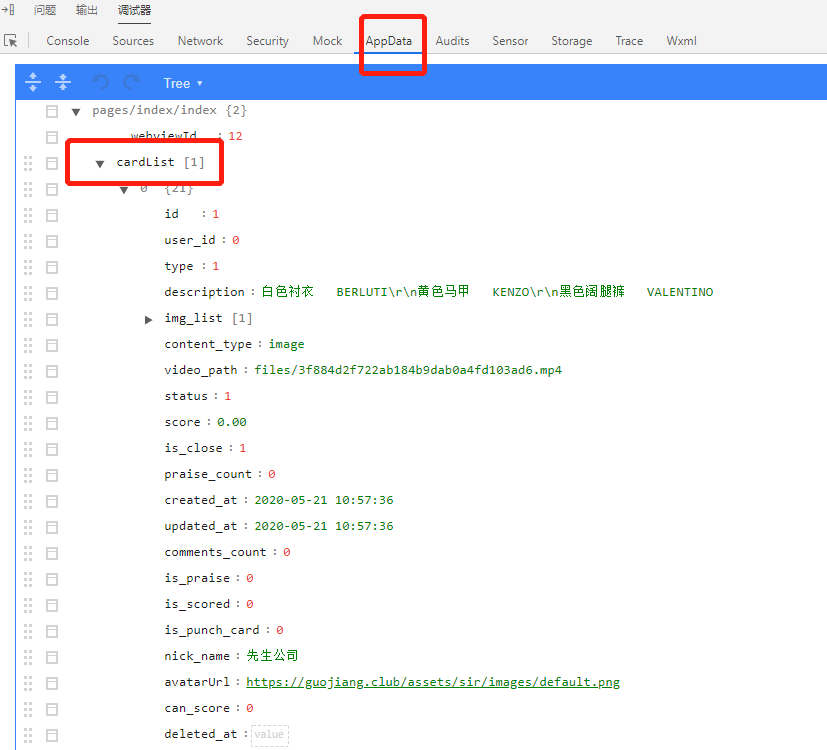Click the drag handle on score row
Image resolution: width=827 pixels, height=750 pixels.
tap(28, 424)
